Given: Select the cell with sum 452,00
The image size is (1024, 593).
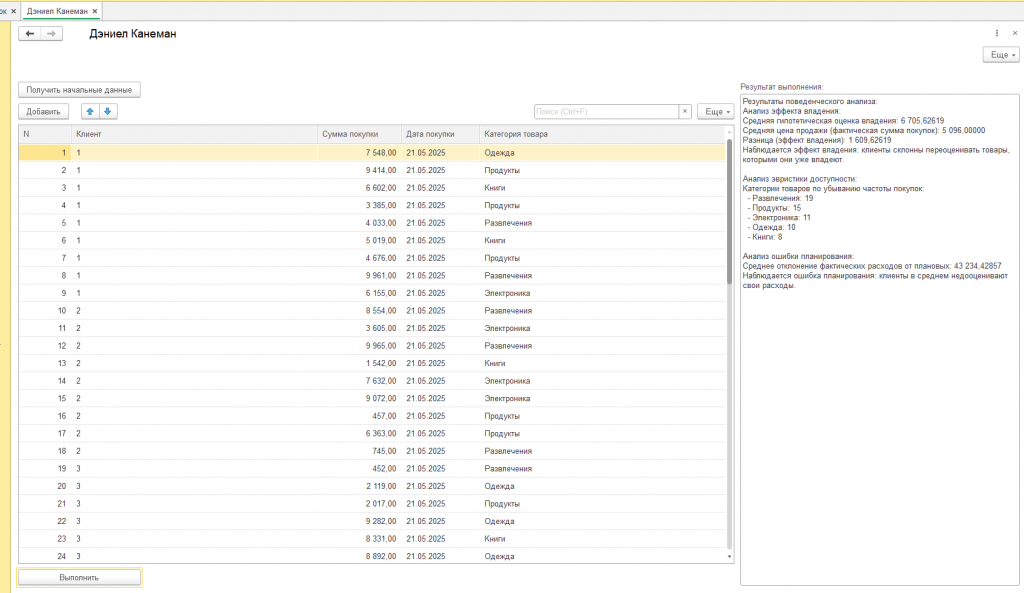Looking at the screenshot, I should [x=359, y=469].
